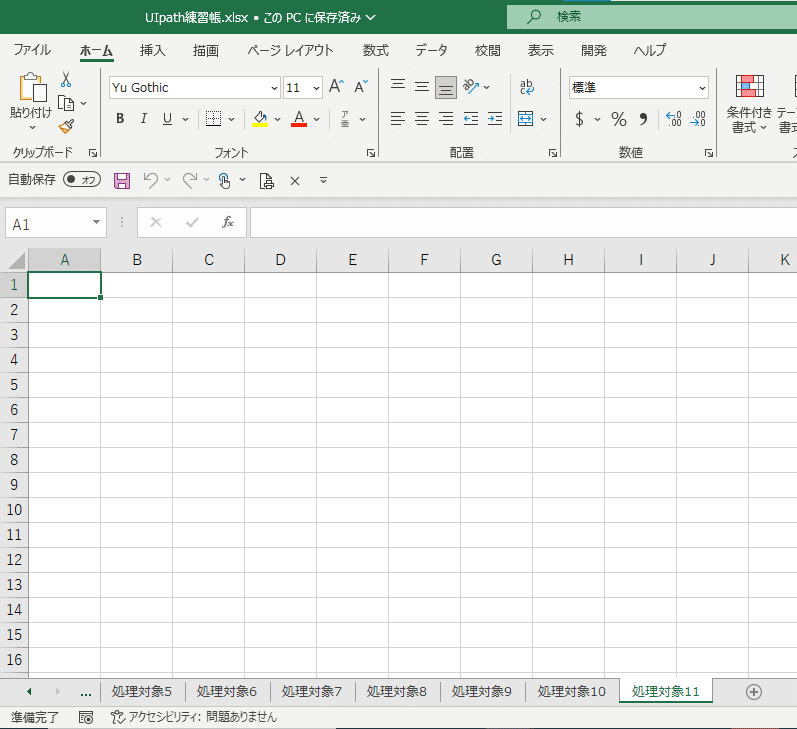Increase decimal places
The height and width of the screenshot is (729, 797).
[673, 119]
